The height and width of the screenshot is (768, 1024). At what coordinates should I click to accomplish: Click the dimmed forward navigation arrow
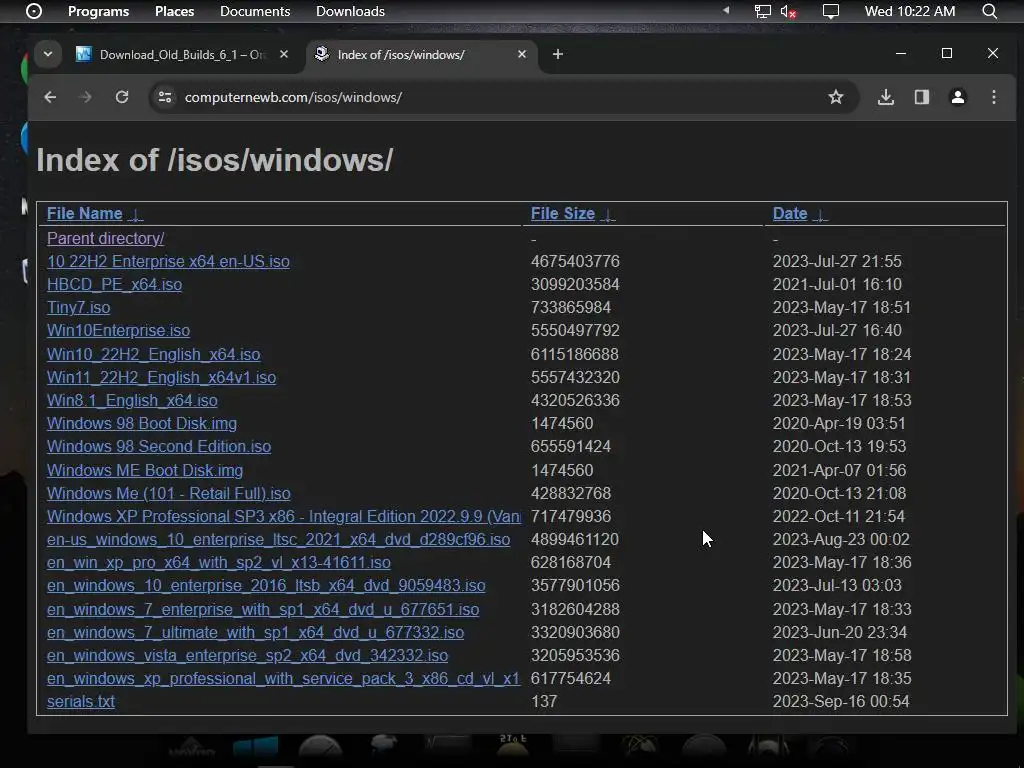(x=86, y=97)
